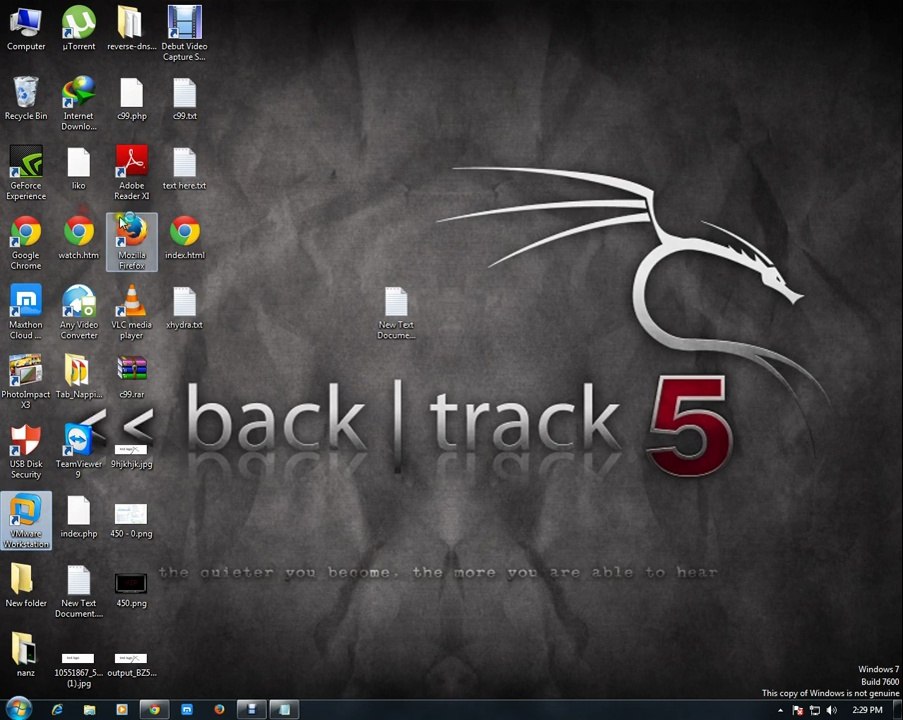Click the 2:29 PM clock
Image resolution: width=903 pixels, height=720 pixels.
pyautogui.click(x=867, y=710)
